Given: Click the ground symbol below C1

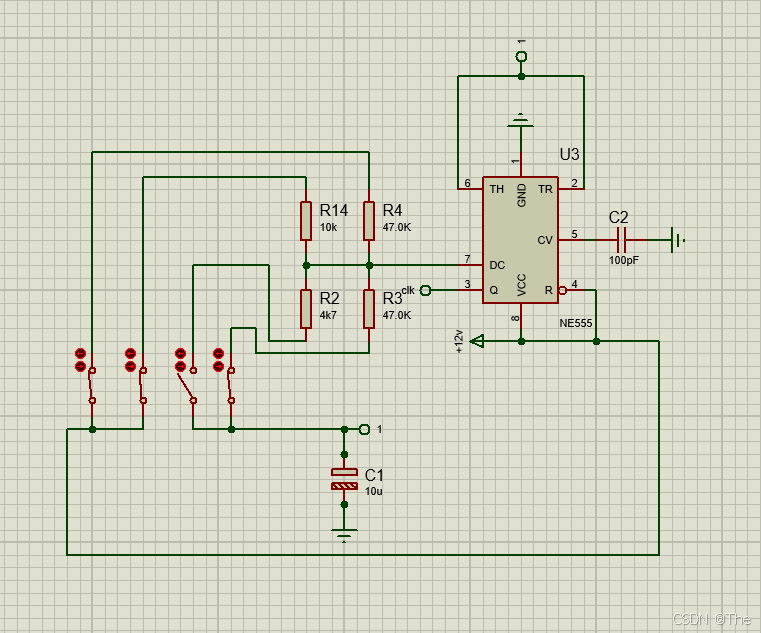Looking at the screenshot, I should [x=344, y=535].
